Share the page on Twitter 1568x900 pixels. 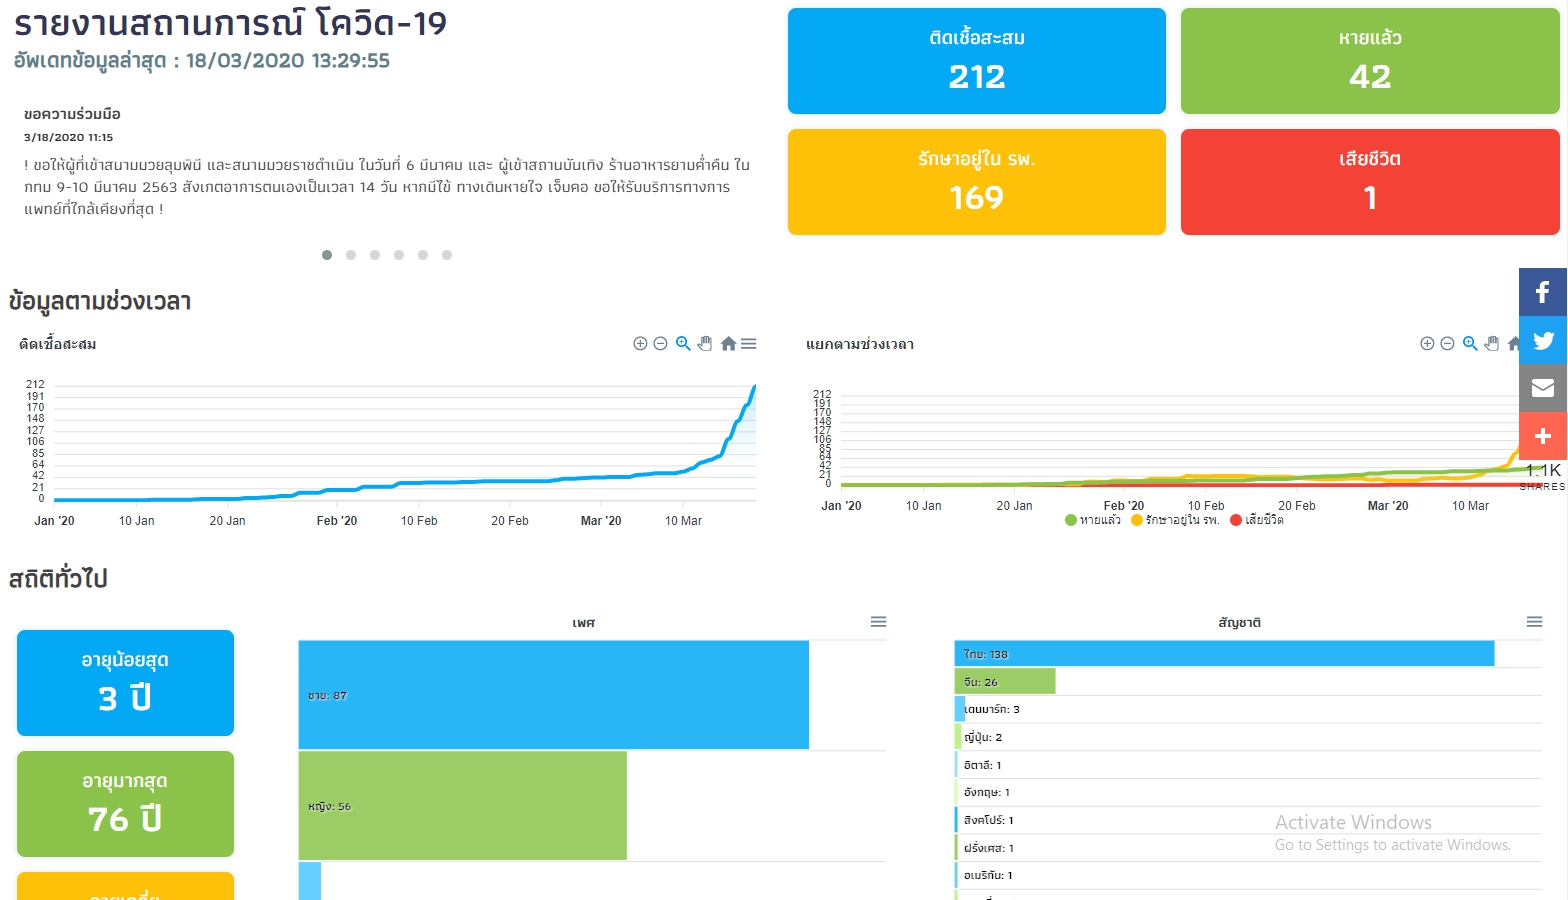click(x=1543, y=340)
